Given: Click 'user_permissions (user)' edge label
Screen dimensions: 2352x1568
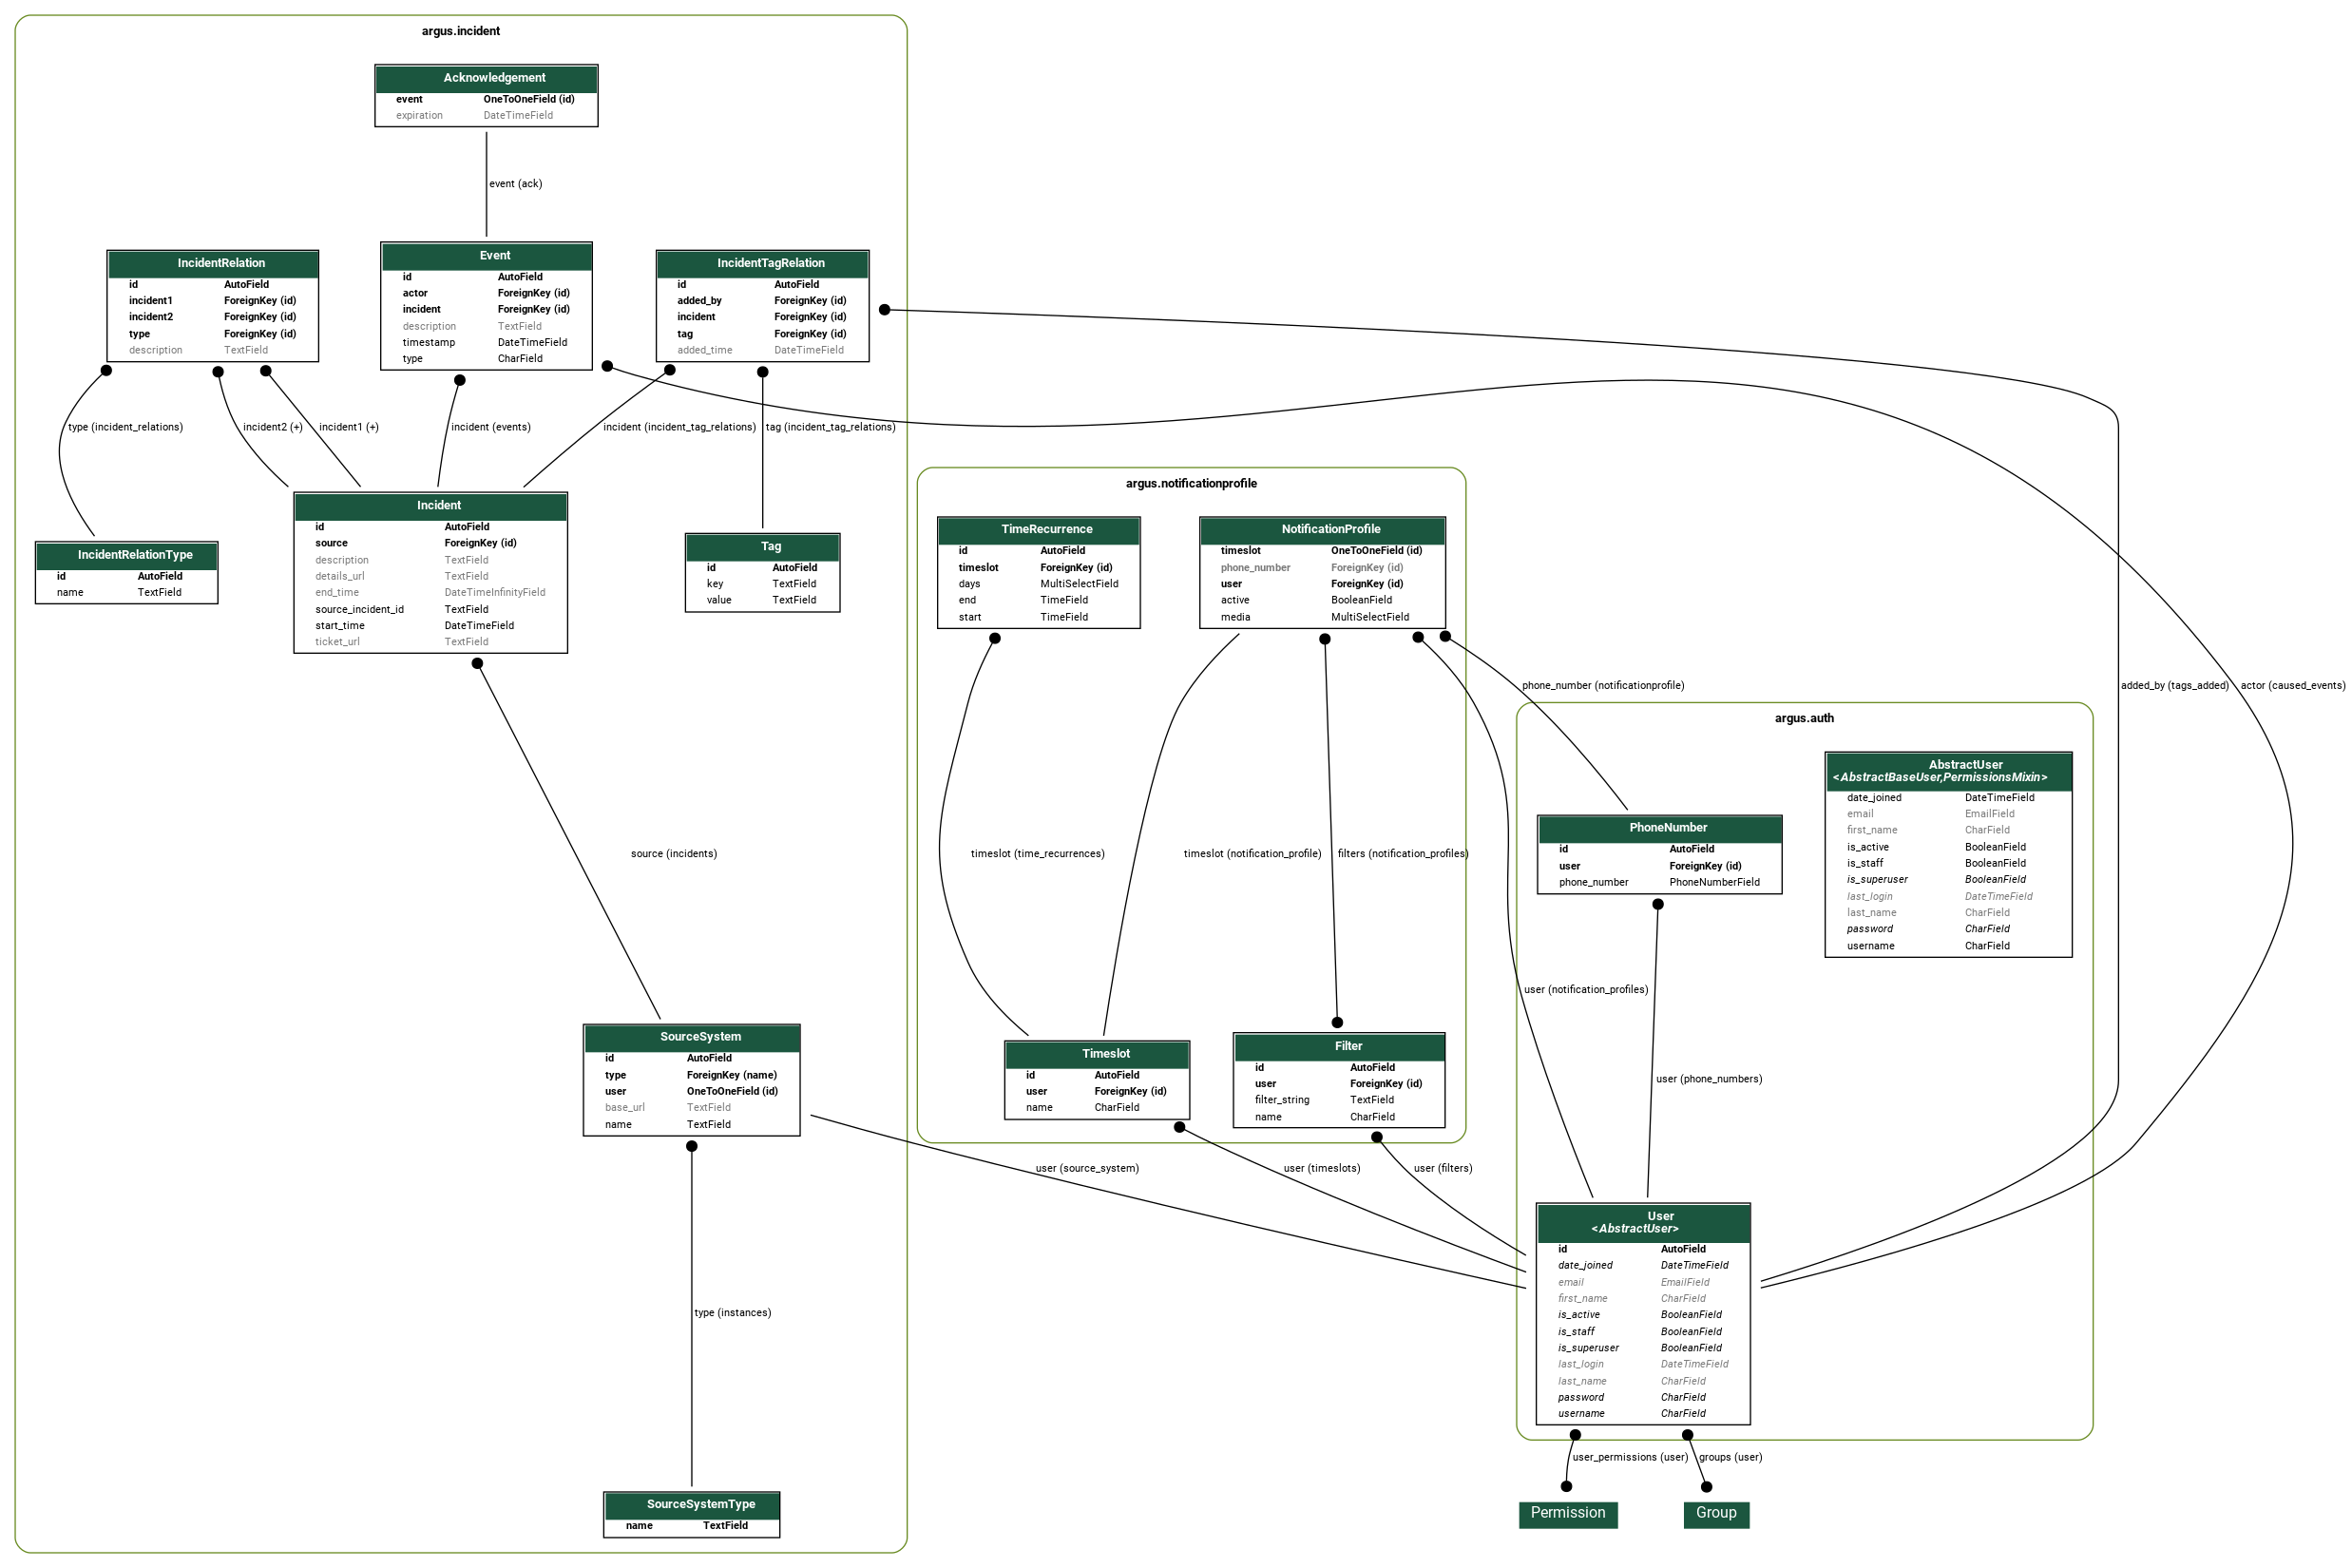Looking at the screenshot, I should [1630, 1458].
